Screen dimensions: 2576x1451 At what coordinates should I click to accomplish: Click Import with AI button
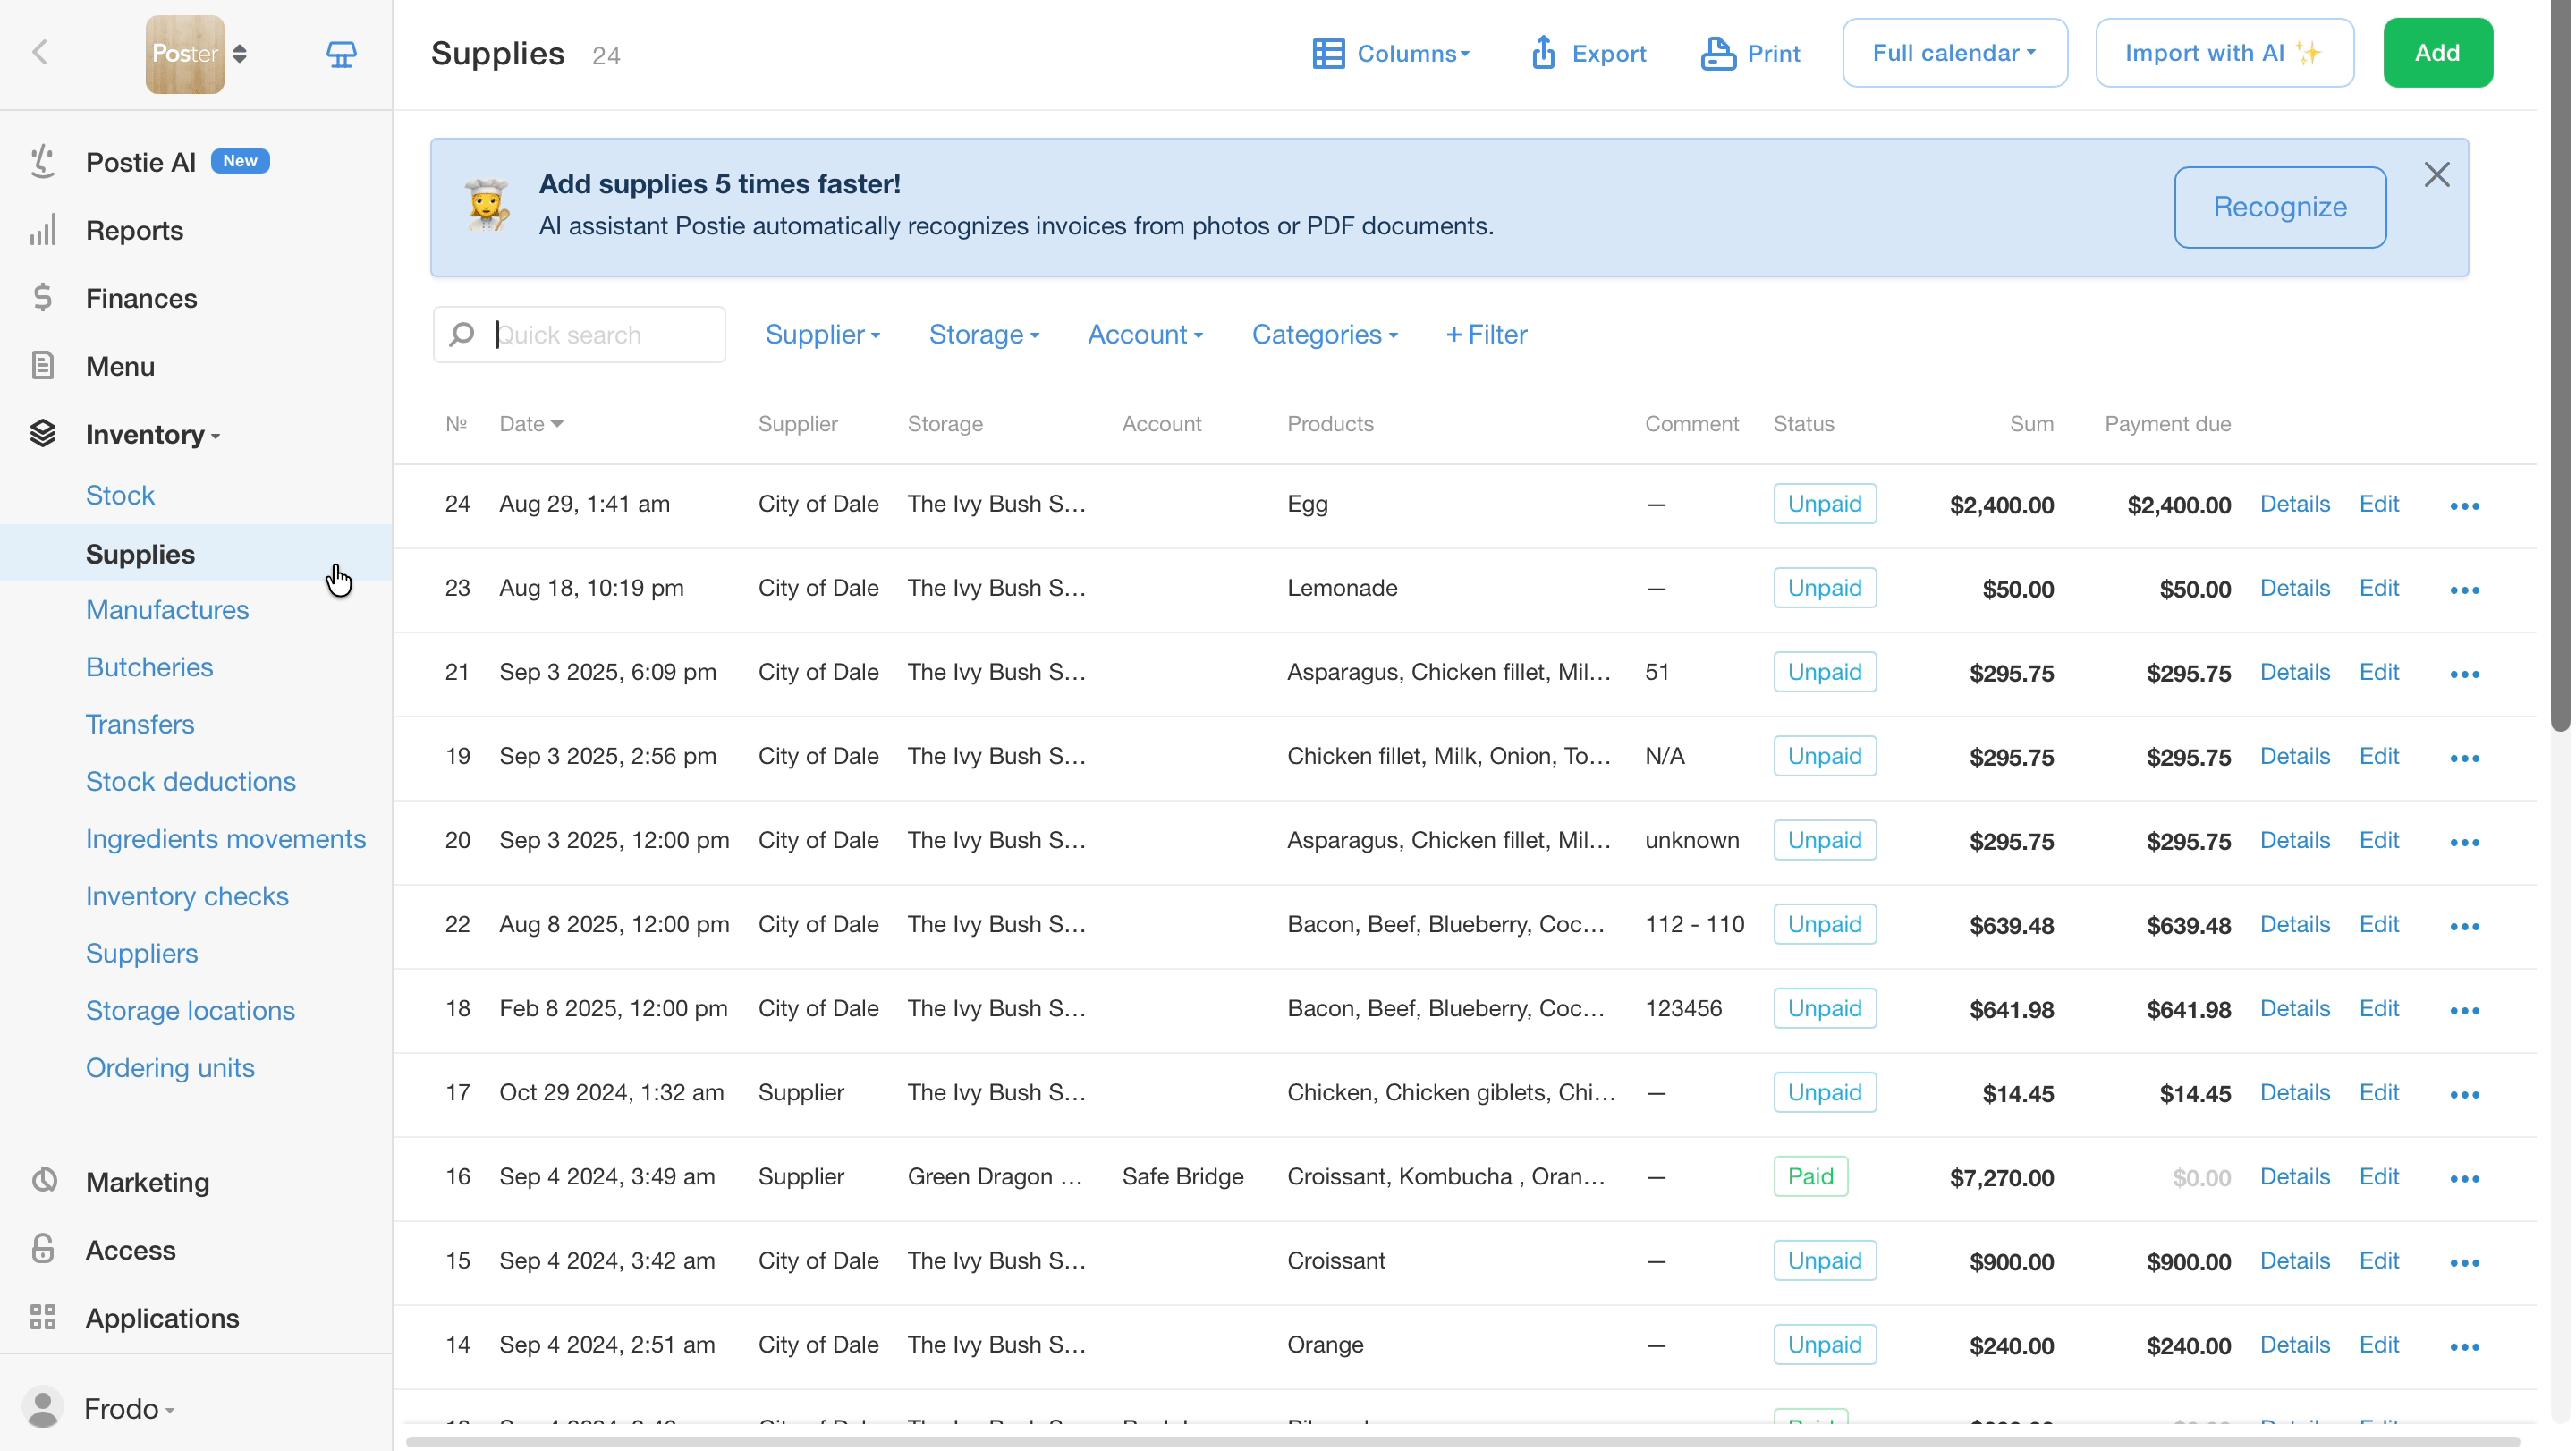click(2224, 53)
